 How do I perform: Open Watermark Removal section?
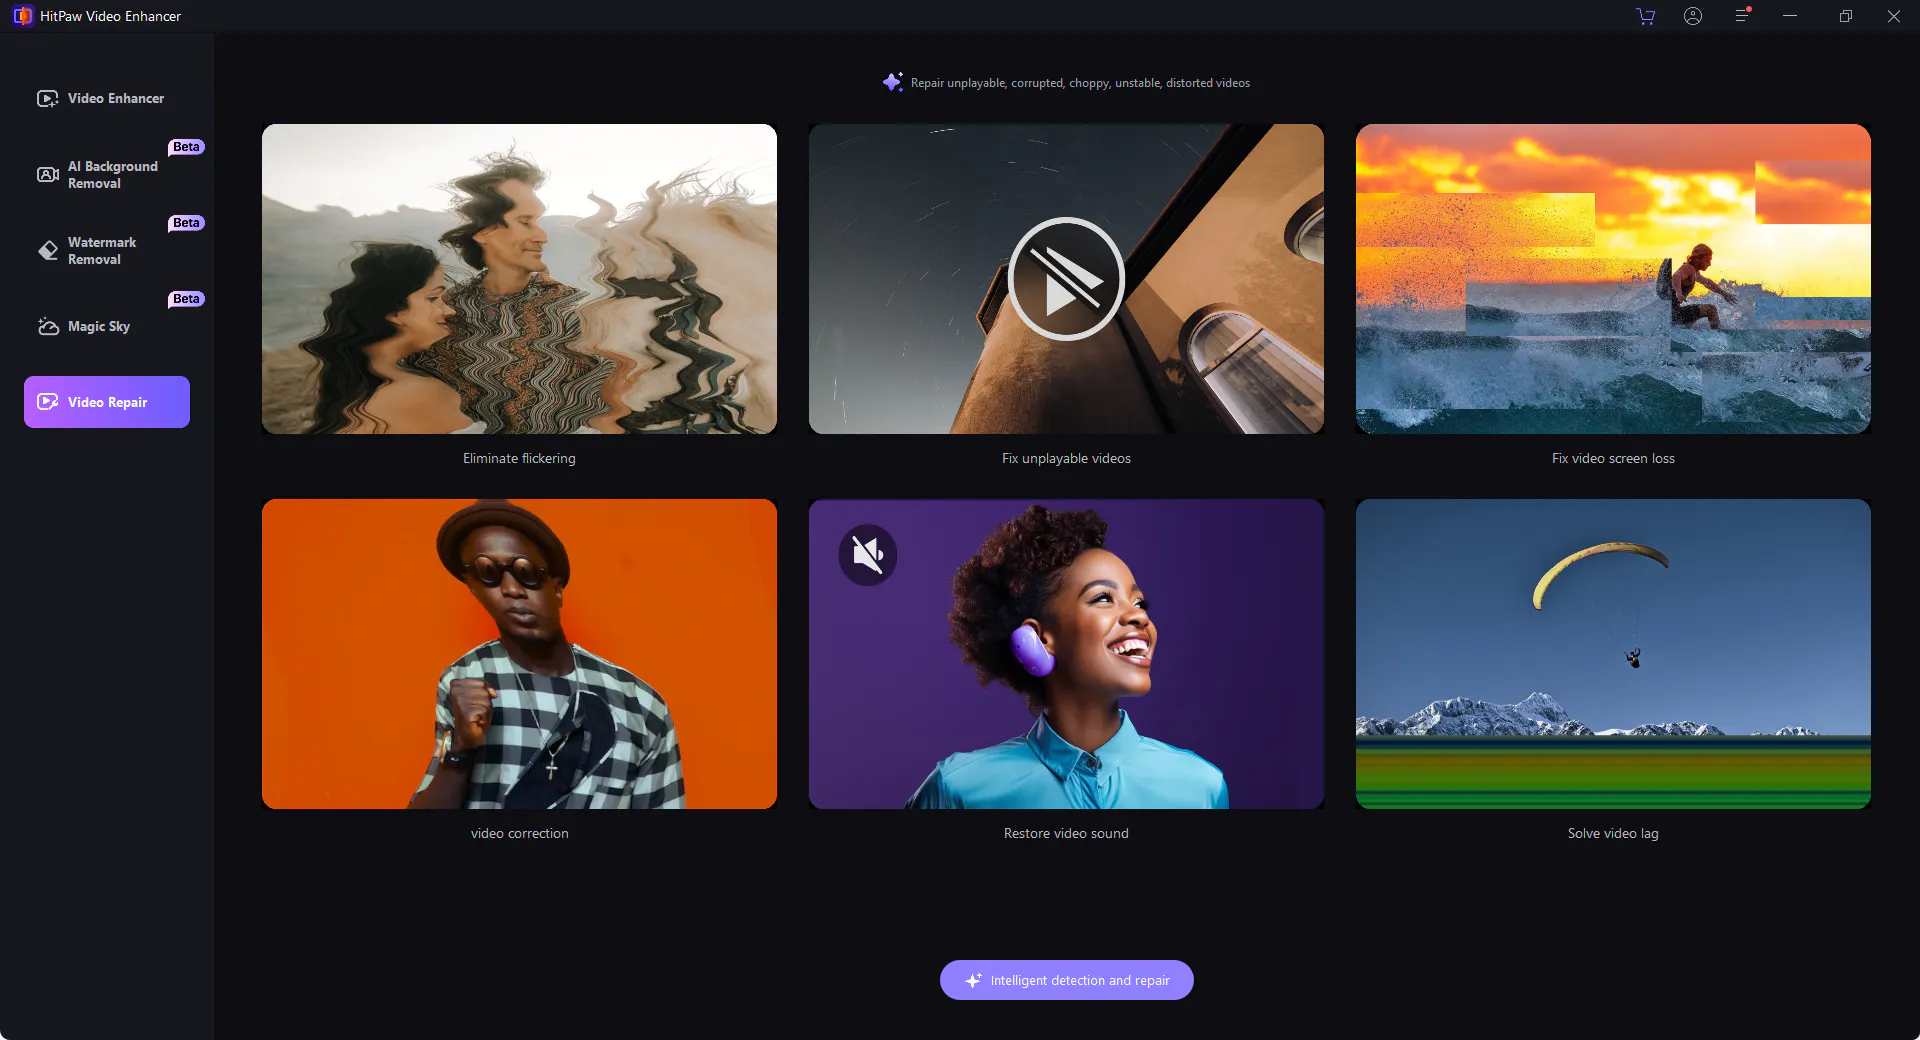pyautogui.click(x=107, y=250)
